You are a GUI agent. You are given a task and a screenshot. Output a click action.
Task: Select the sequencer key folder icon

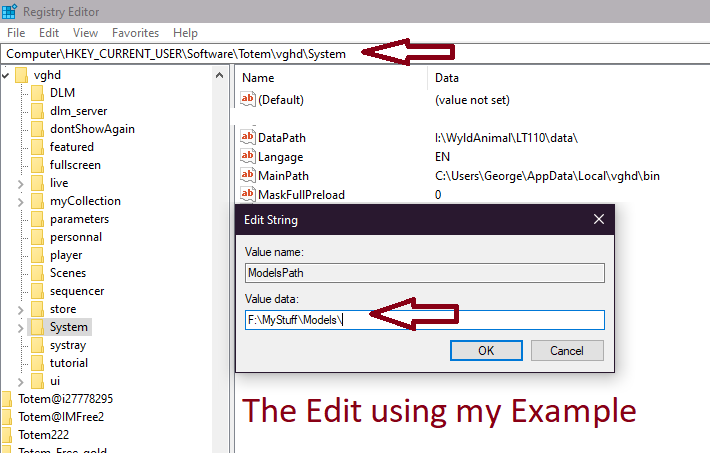tap(38, 291)
